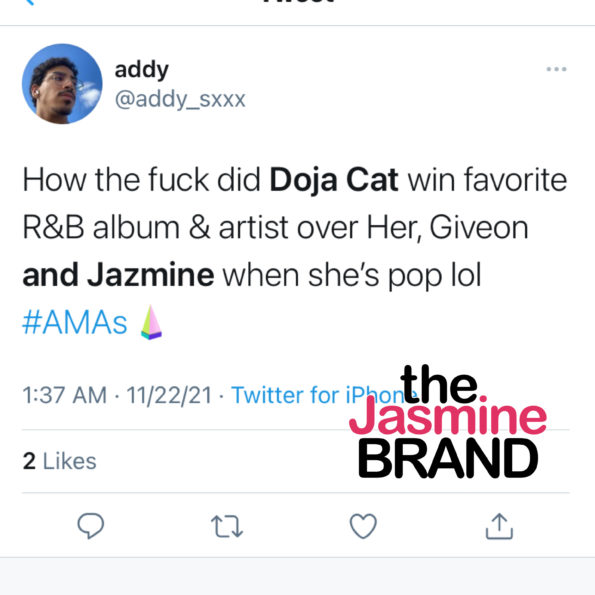Image resolution: width=595 pixels, height=595 pixels.
Task: Open addy's profile picture
Action: pos(62,84)
